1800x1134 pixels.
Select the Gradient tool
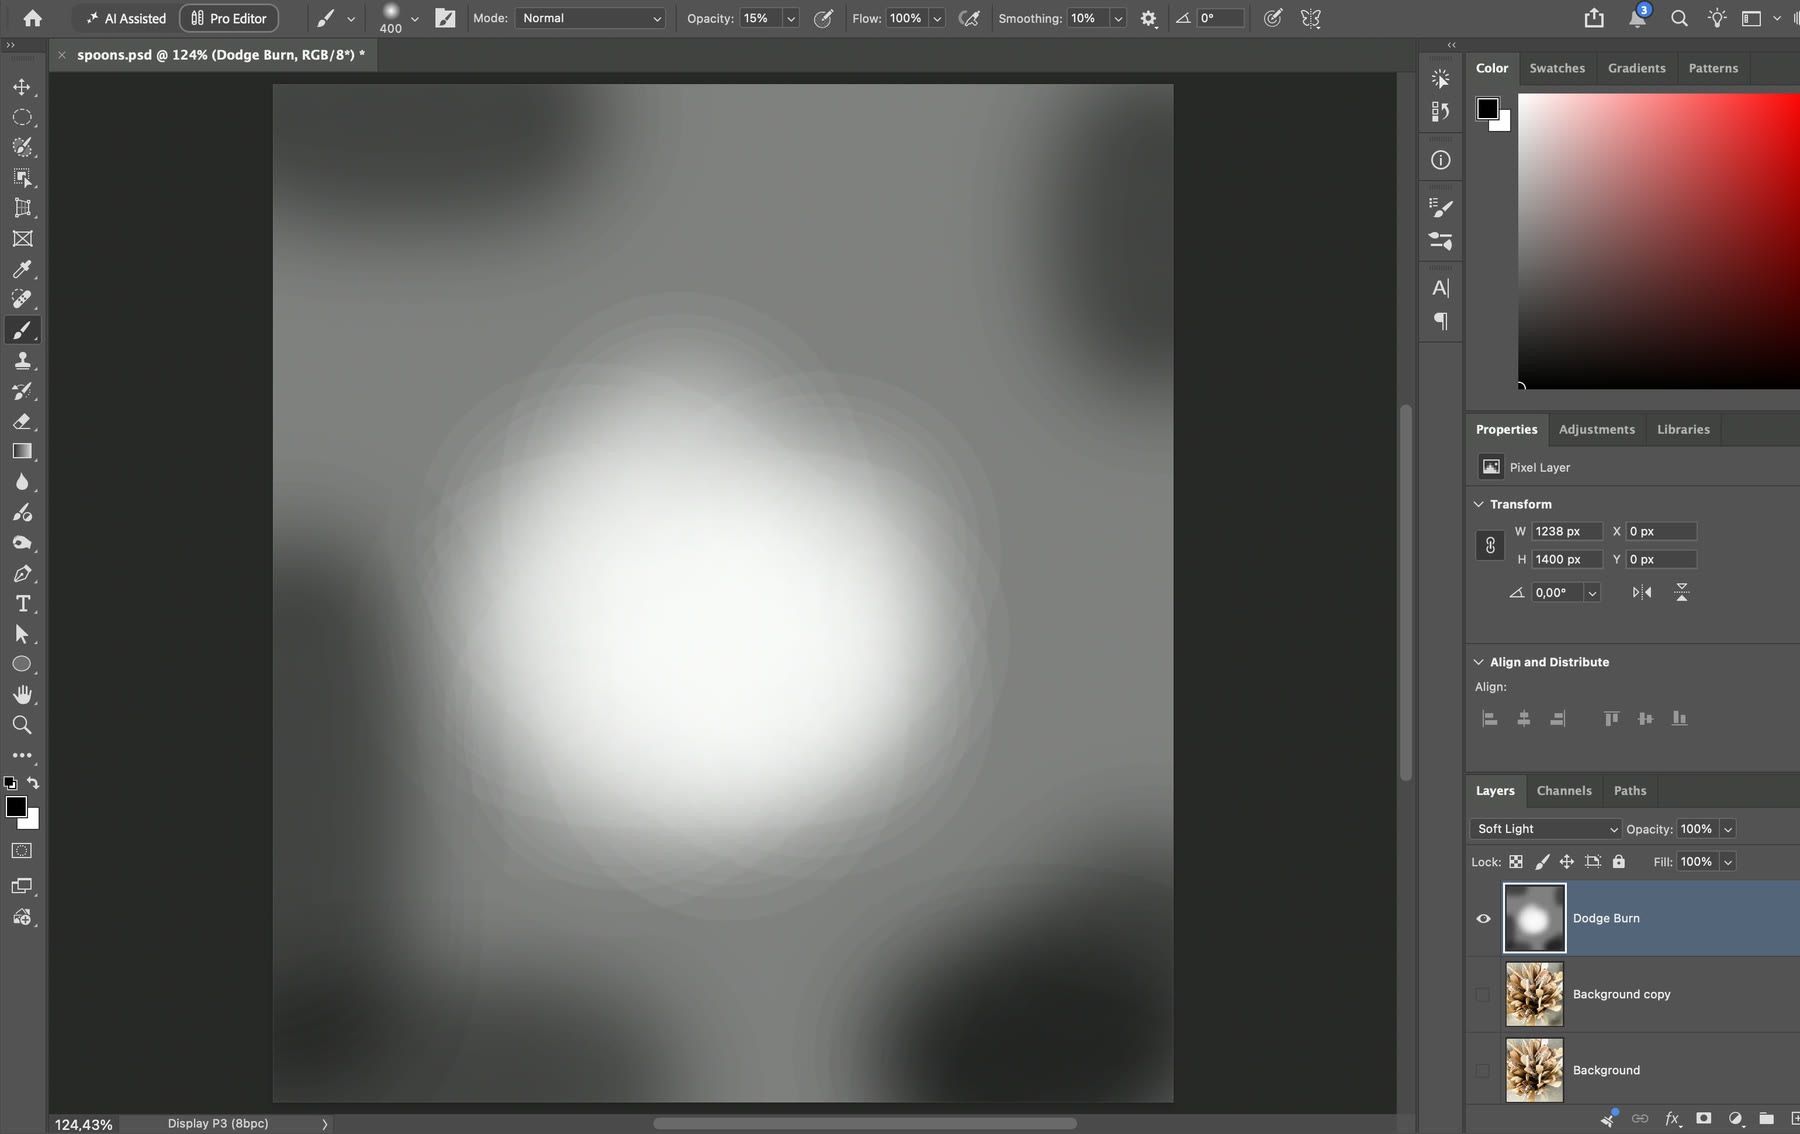tap(22, 451)
